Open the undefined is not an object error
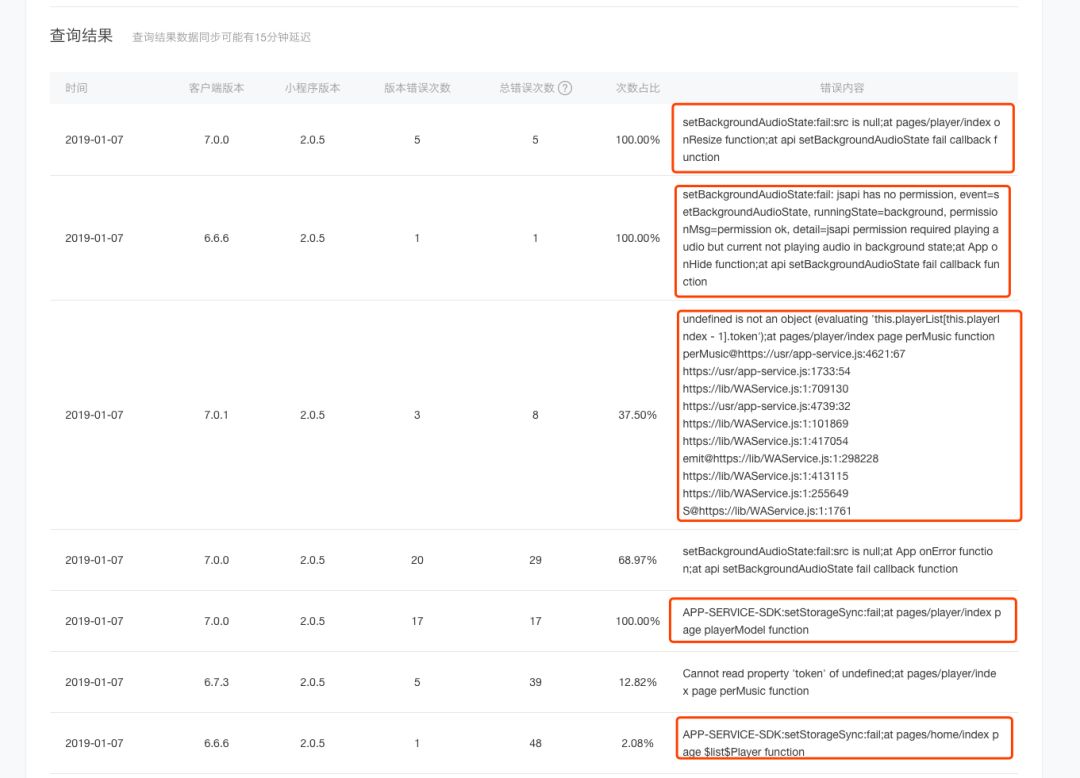Screen dimensions: 1080x778 click(x=842, y=415)
